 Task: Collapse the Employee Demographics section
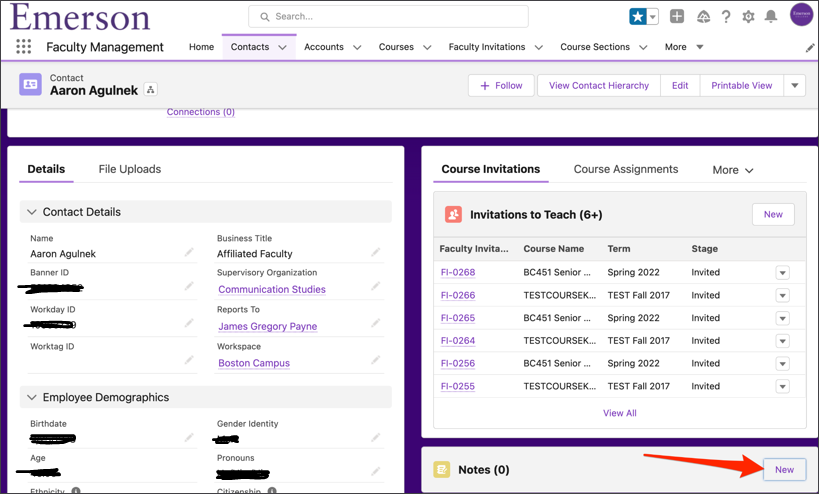pyautogui.click(x=32, y=397)
